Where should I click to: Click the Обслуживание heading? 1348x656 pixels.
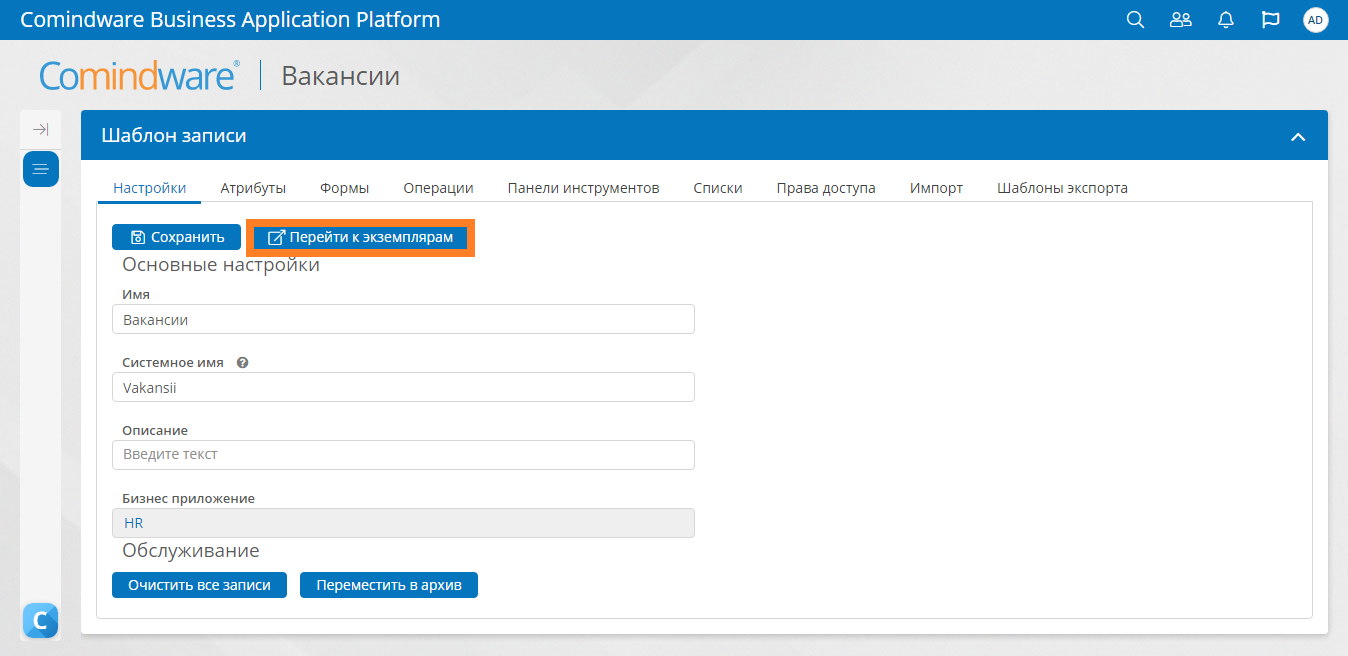191,551
